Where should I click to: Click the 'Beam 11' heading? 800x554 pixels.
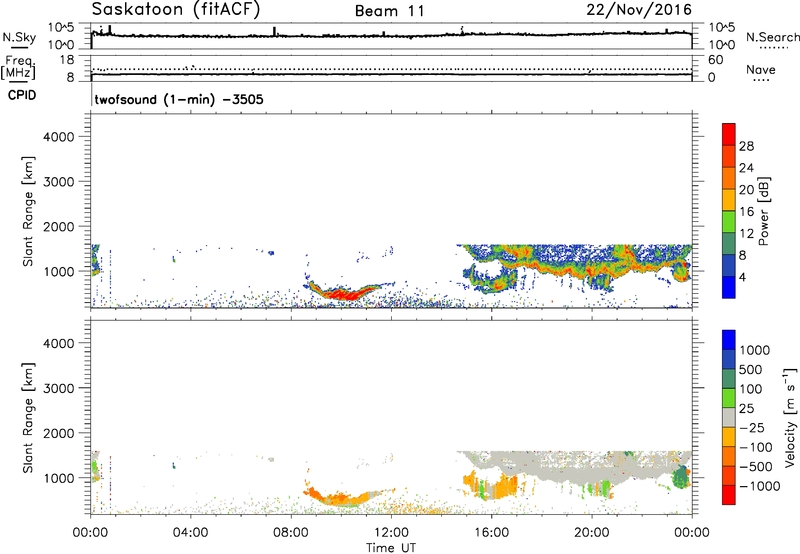390,11
